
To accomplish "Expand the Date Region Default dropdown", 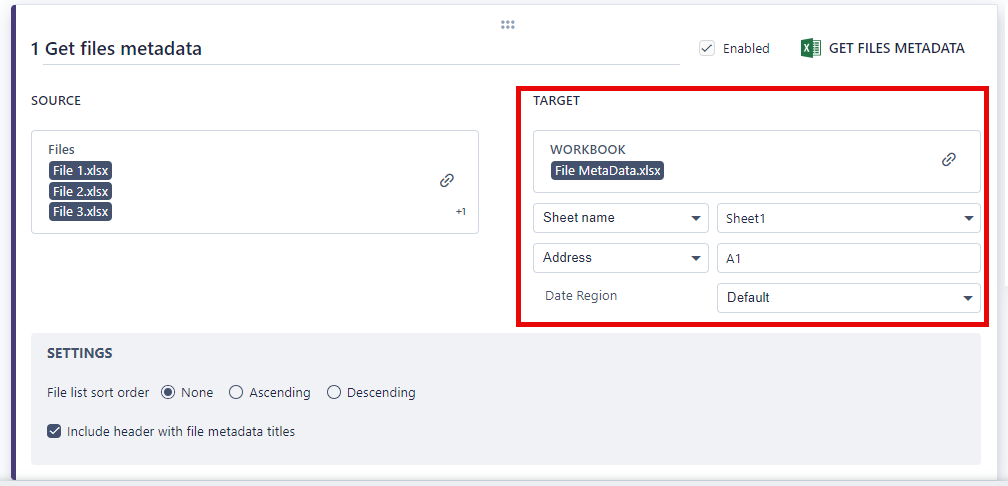I will [x=848, y=297].
